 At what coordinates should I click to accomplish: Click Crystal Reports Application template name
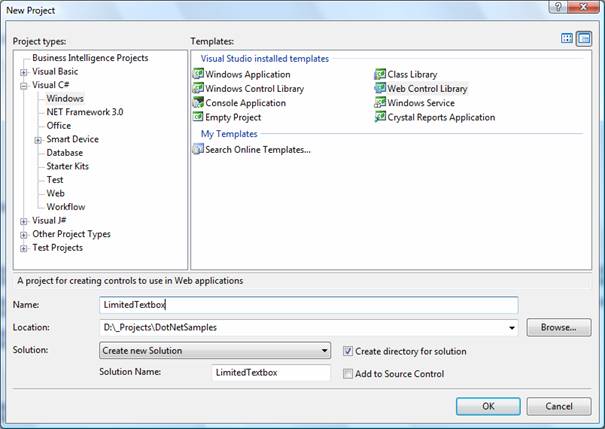pyautogui.click(x=441, y=117)
